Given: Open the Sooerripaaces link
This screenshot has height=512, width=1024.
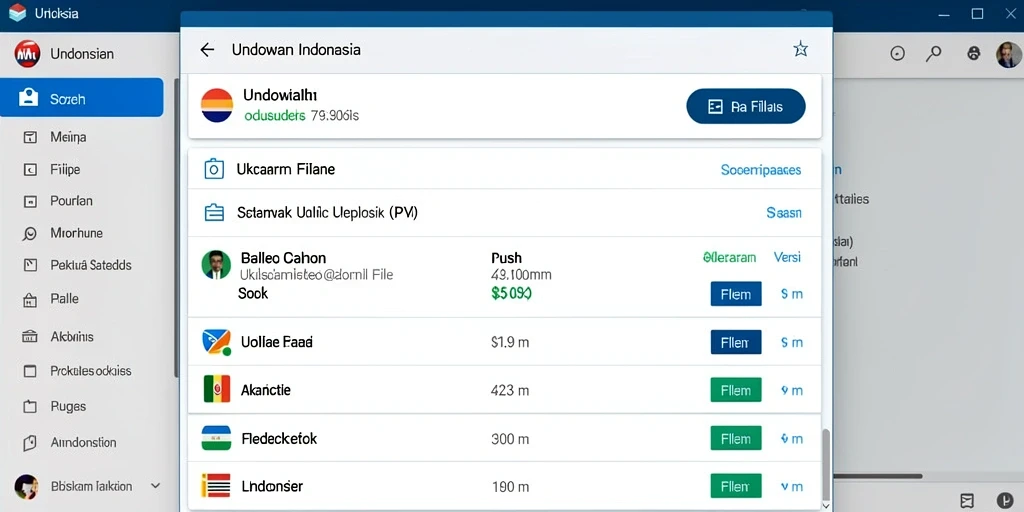Looking at the screenshot, I should point(761,170).
